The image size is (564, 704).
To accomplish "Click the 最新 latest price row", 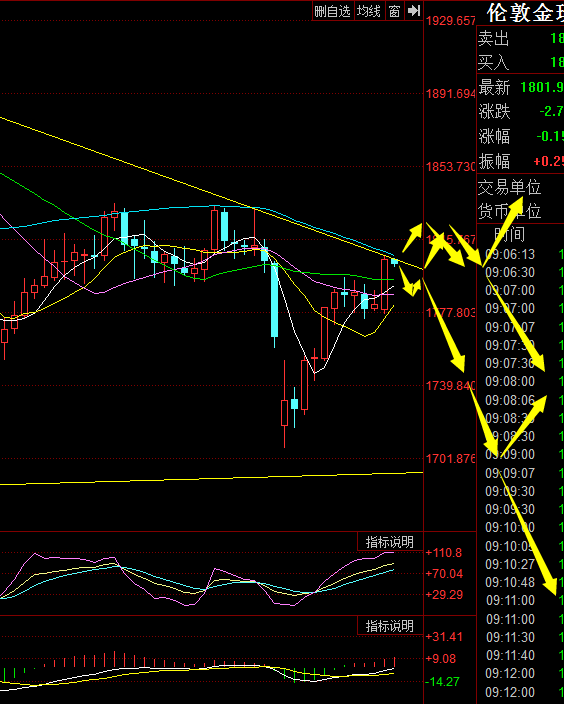I will tap(520, 87).
